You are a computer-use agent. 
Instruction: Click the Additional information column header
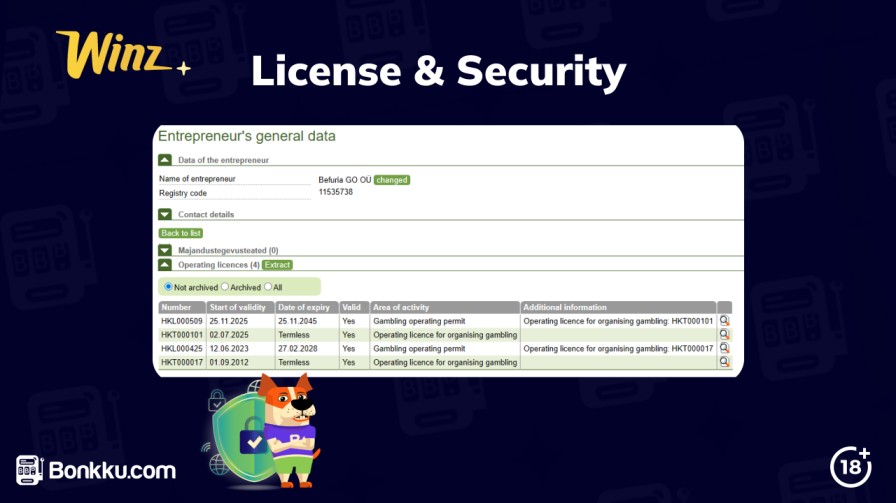point(618,307)
